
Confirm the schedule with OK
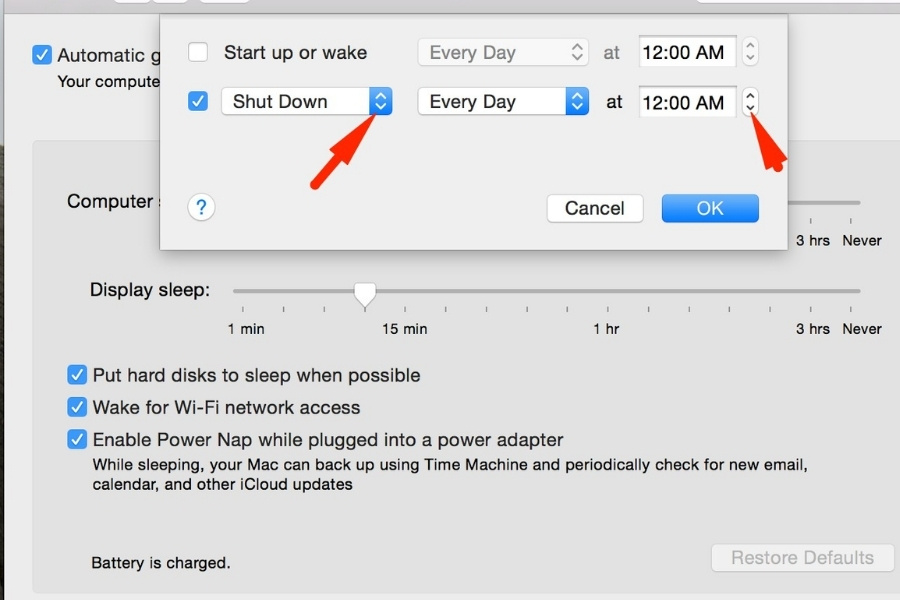[710, 208]
